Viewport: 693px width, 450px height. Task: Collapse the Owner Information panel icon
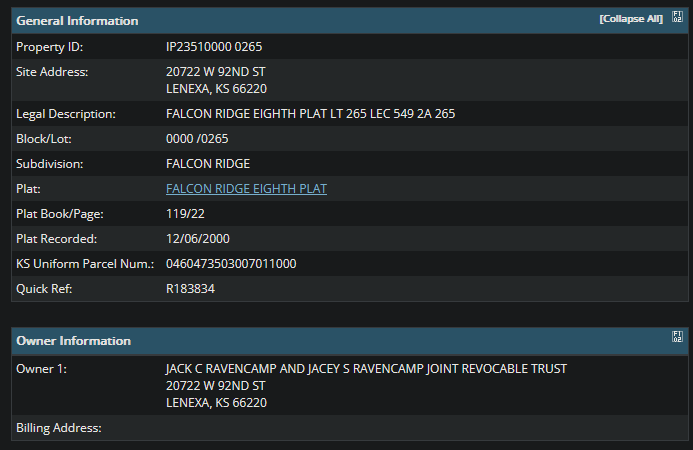(x=677, y=336)
